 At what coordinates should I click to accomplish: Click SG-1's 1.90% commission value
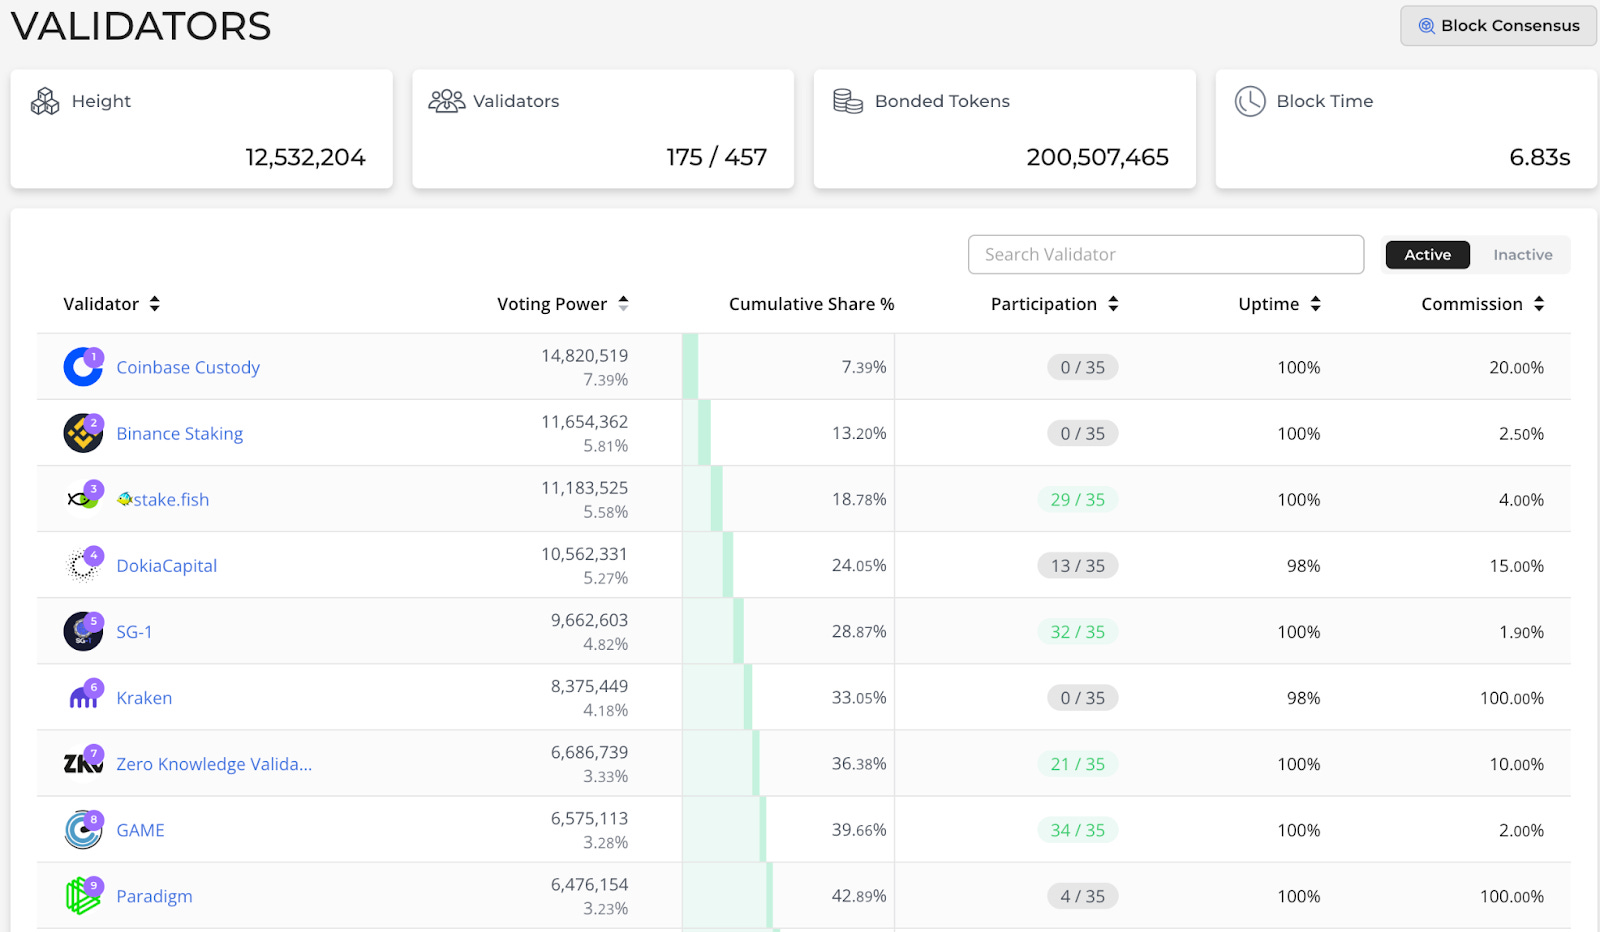[x=1521, y=631]
